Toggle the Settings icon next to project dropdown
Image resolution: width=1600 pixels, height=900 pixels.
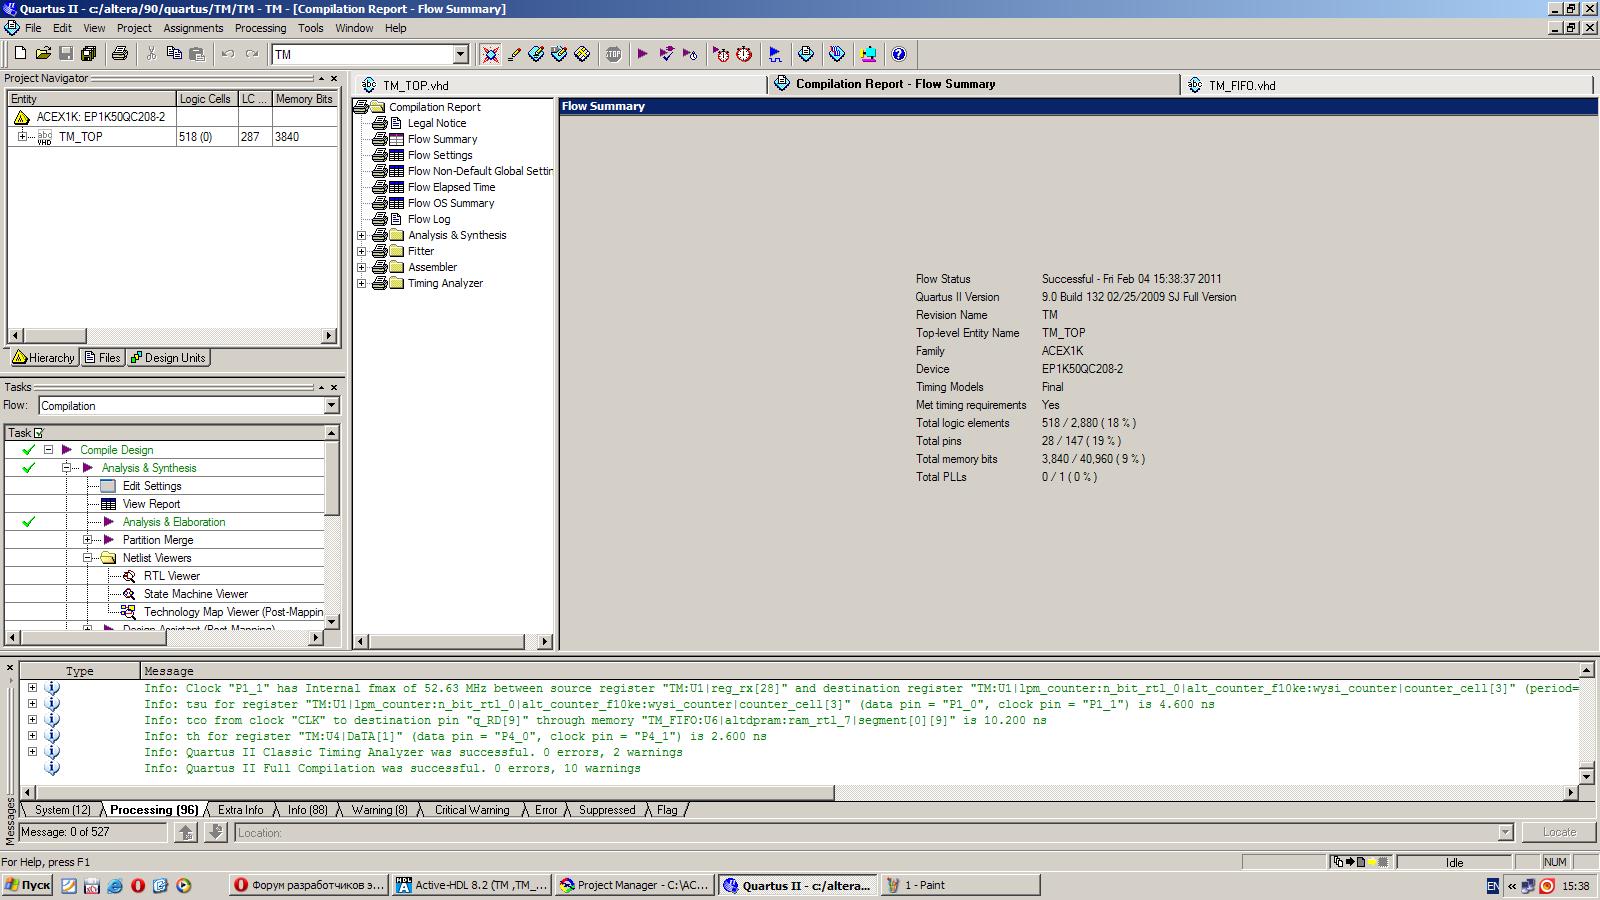click(x=490, y=54)
